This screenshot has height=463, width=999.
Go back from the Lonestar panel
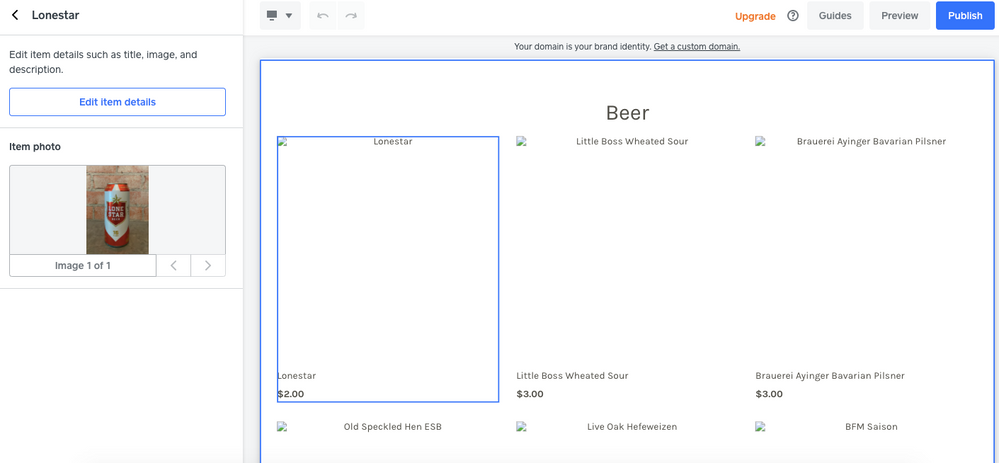click(15, 15)
